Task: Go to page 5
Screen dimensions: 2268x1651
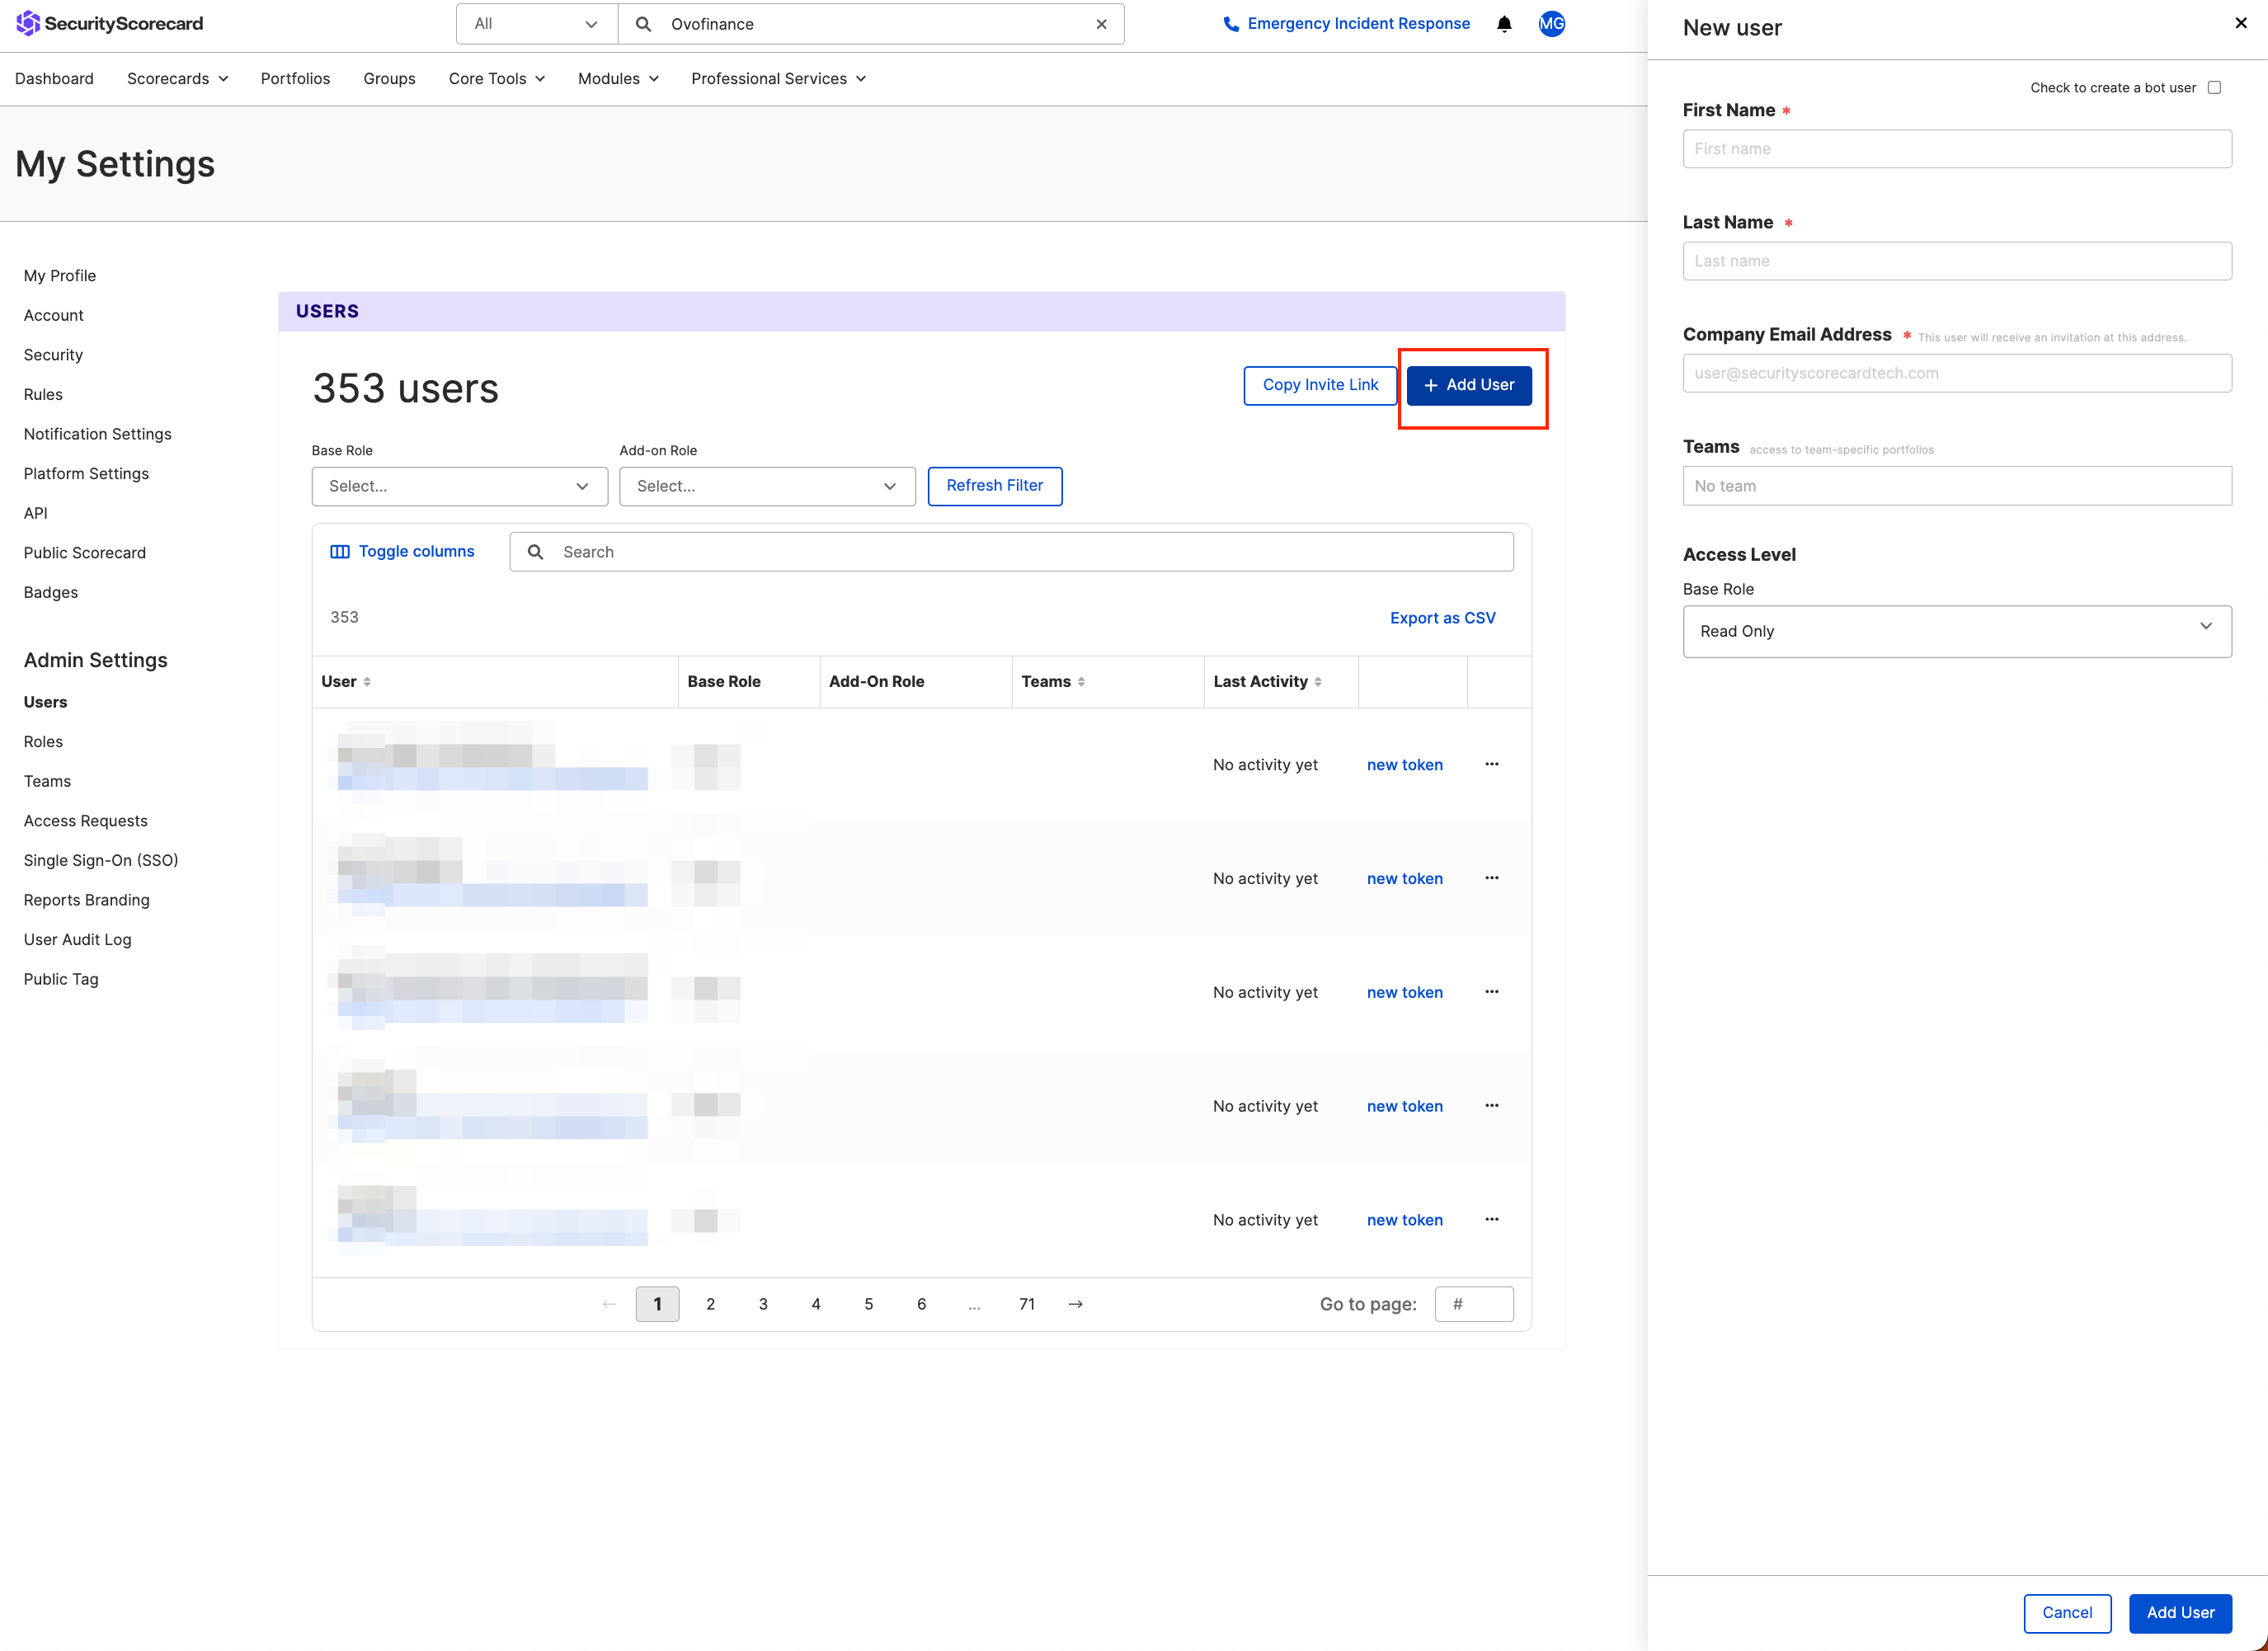Action: [869, 1305]
